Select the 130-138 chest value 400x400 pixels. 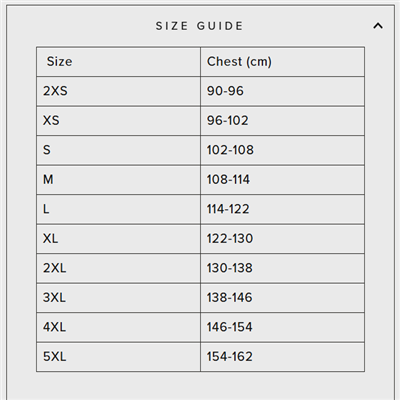229,268
